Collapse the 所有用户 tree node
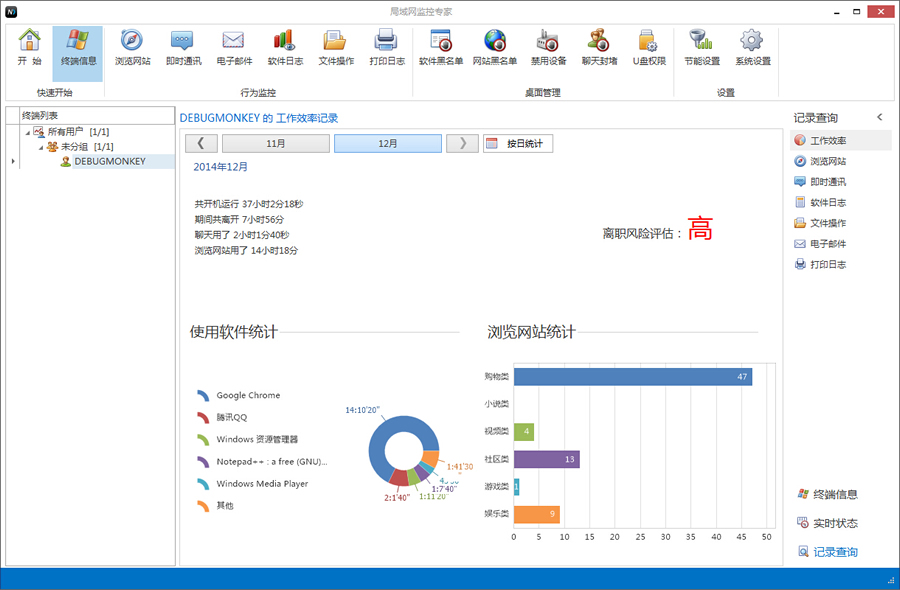 click(26, 132)
